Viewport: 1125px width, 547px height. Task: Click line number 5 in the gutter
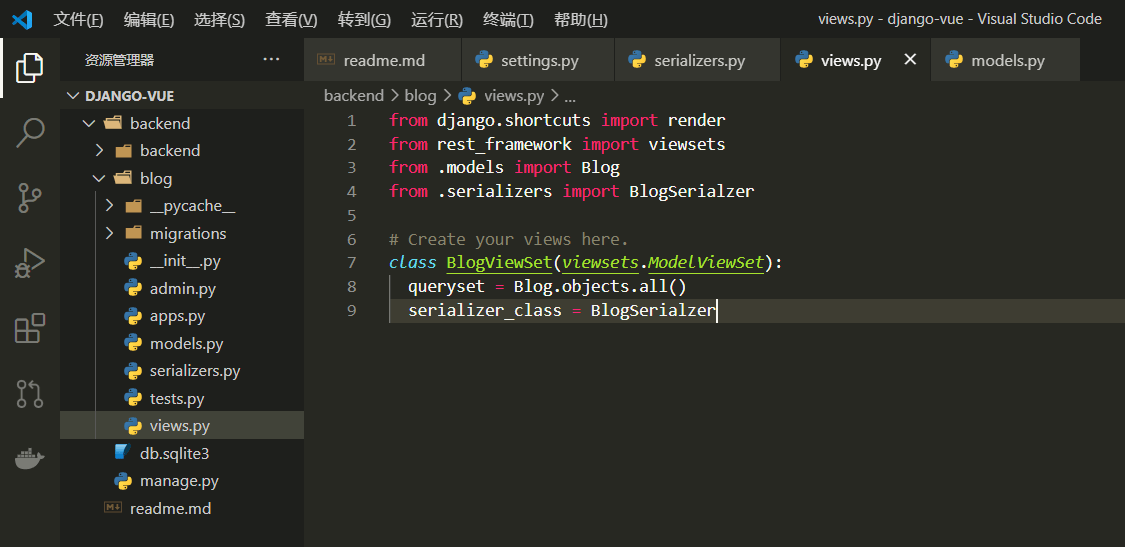351,215
